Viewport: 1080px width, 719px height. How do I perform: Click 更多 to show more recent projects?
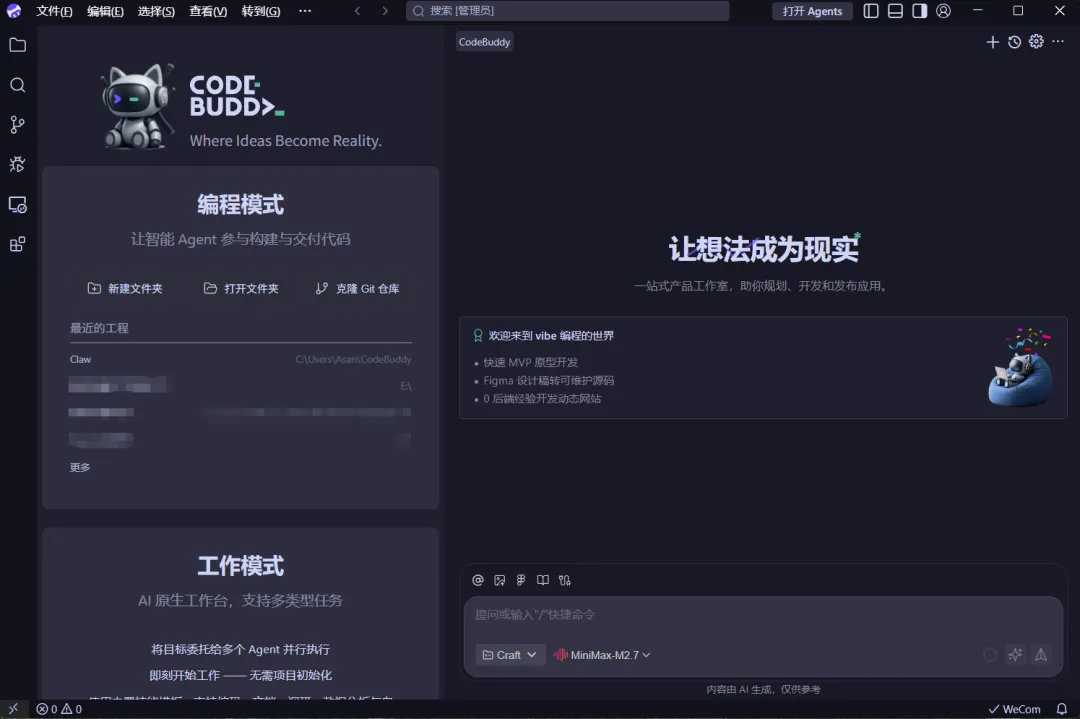[80, 468]
